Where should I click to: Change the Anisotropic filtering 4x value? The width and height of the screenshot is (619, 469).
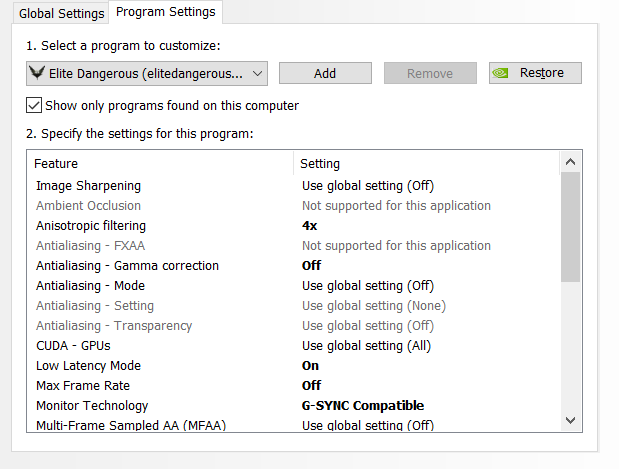click(x=310, y=226)
